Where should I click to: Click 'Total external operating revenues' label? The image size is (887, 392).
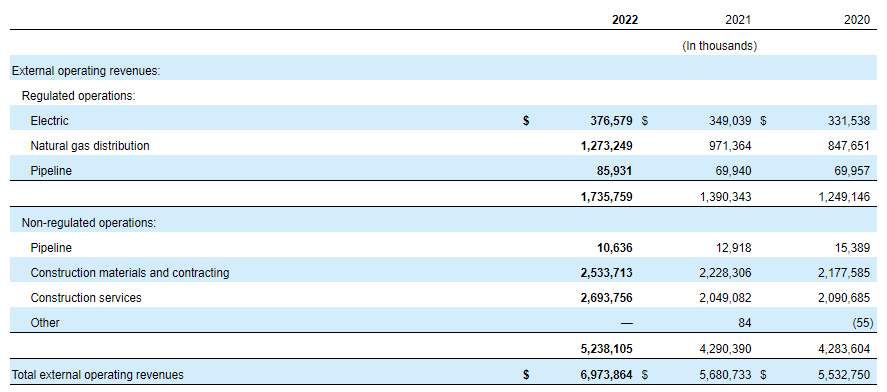[98, 374]
